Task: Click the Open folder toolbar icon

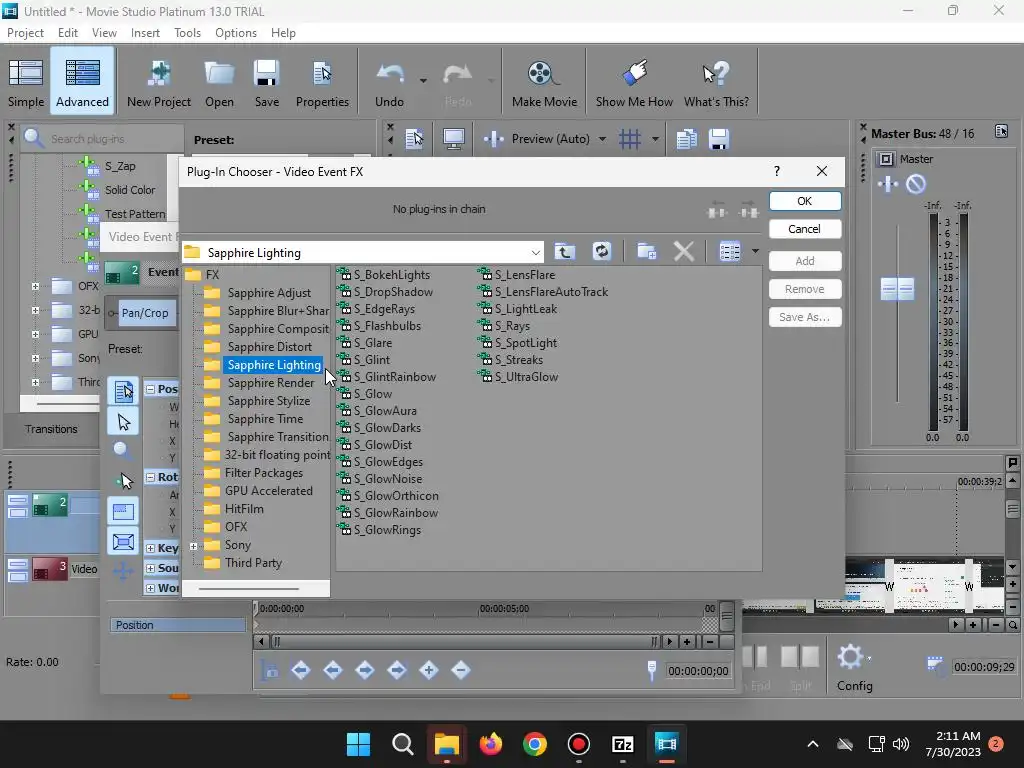Action: coord(219,83)
